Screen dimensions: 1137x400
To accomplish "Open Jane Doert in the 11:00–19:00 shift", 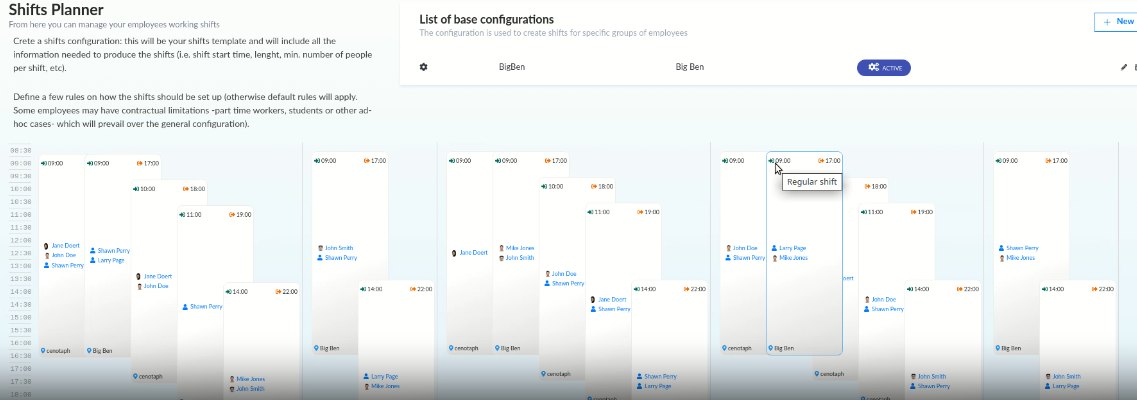I will tap(611, 299).
